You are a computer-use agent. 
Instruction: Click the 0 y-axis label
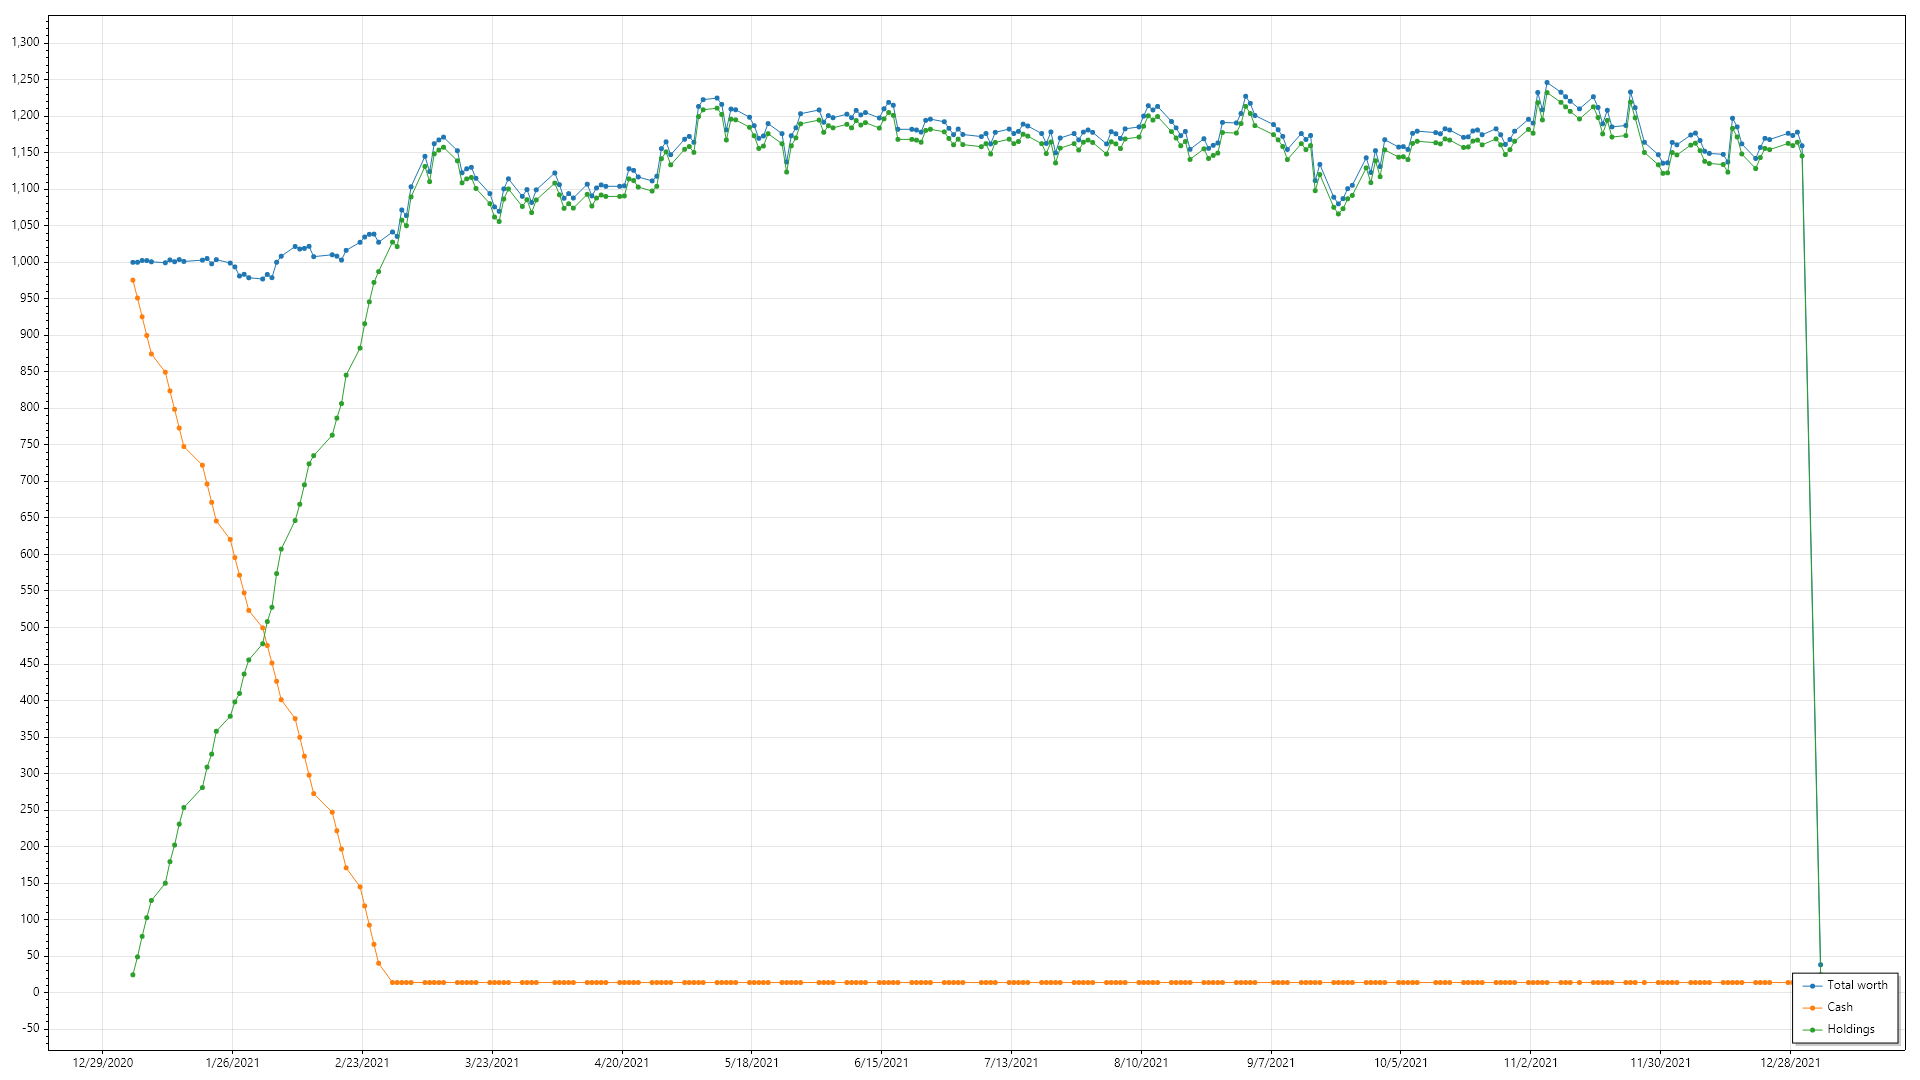tap(36, 992)
